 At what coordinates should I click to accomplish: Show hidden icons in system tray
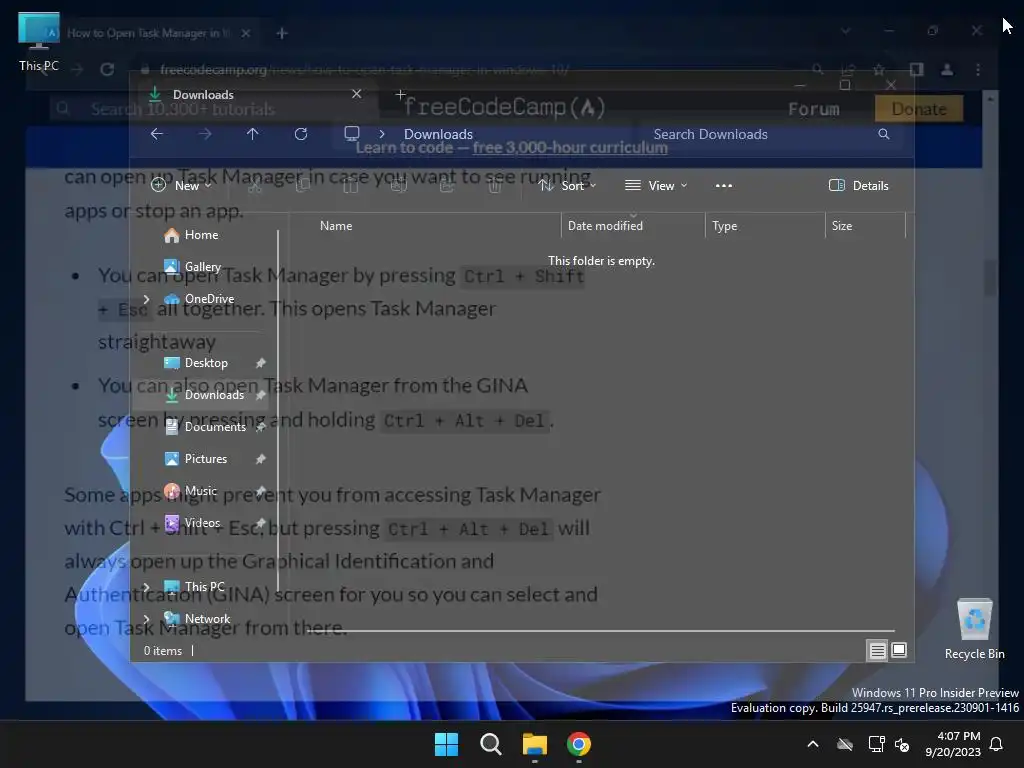point(813,744)
